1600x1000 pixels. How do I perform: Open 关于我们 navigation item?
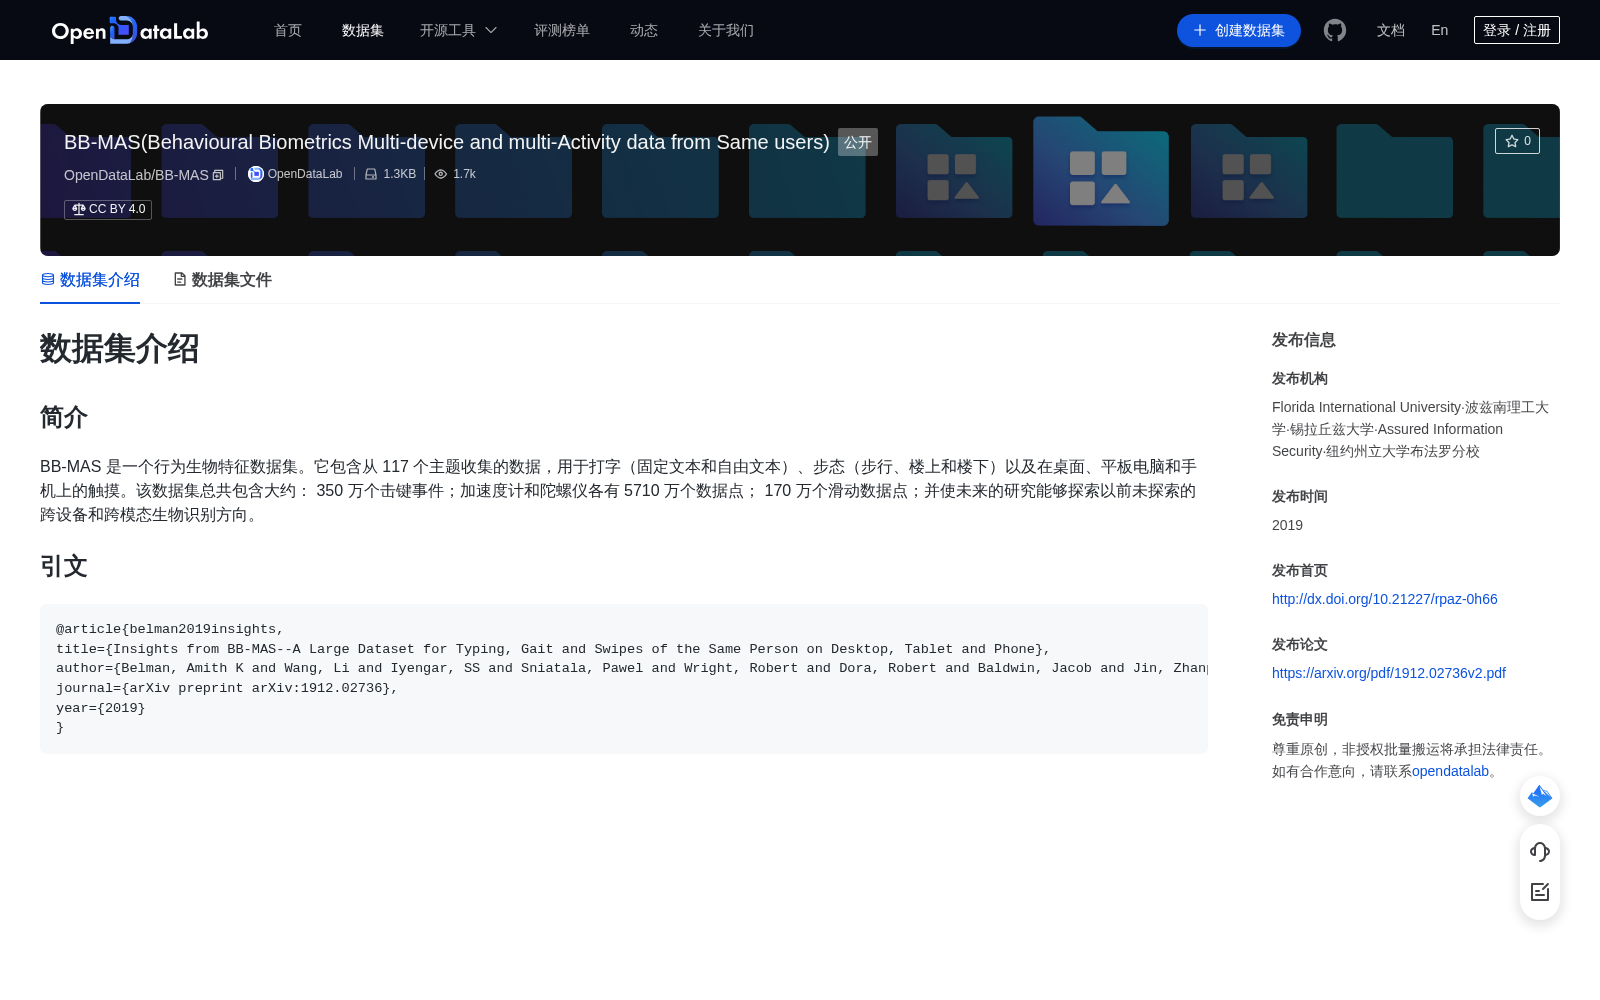(726, 31)
